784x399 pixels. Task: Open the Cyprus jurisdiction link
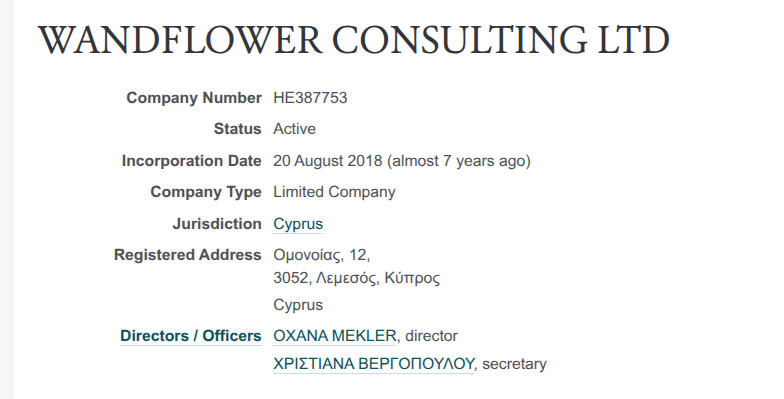coord(298,224)
